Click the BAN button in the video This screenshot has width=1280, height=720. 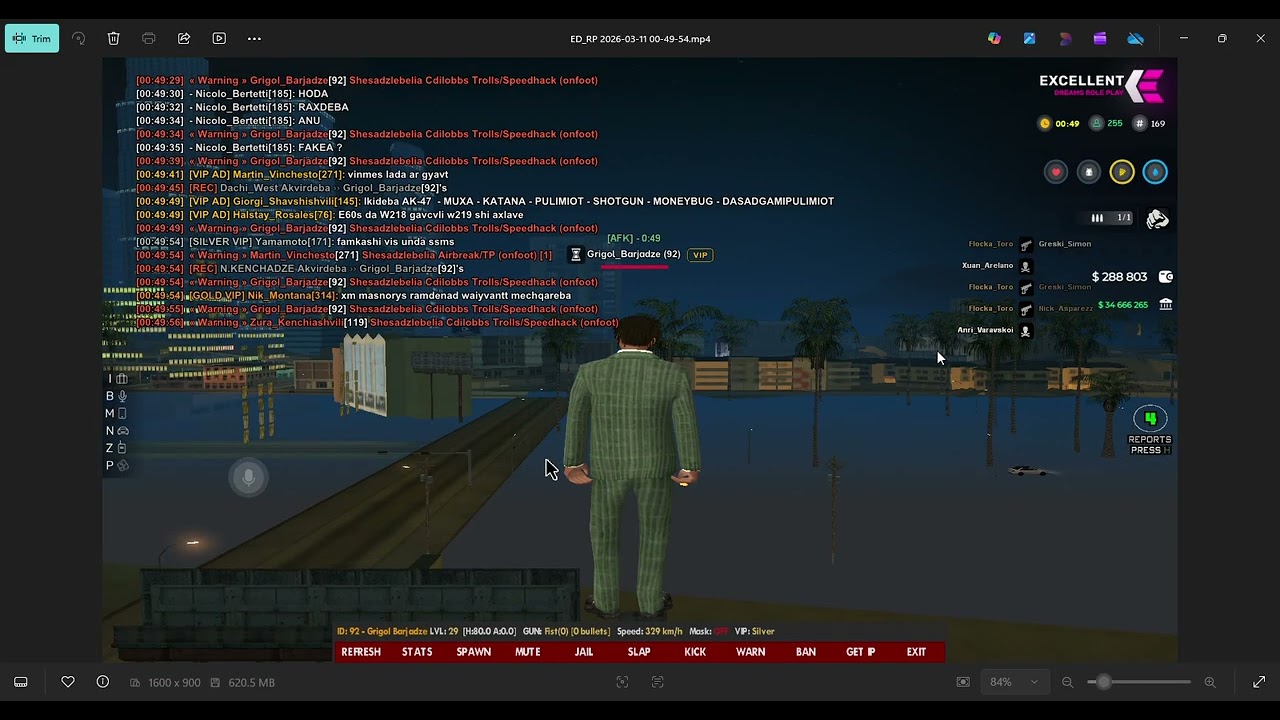tap(806, 652)
